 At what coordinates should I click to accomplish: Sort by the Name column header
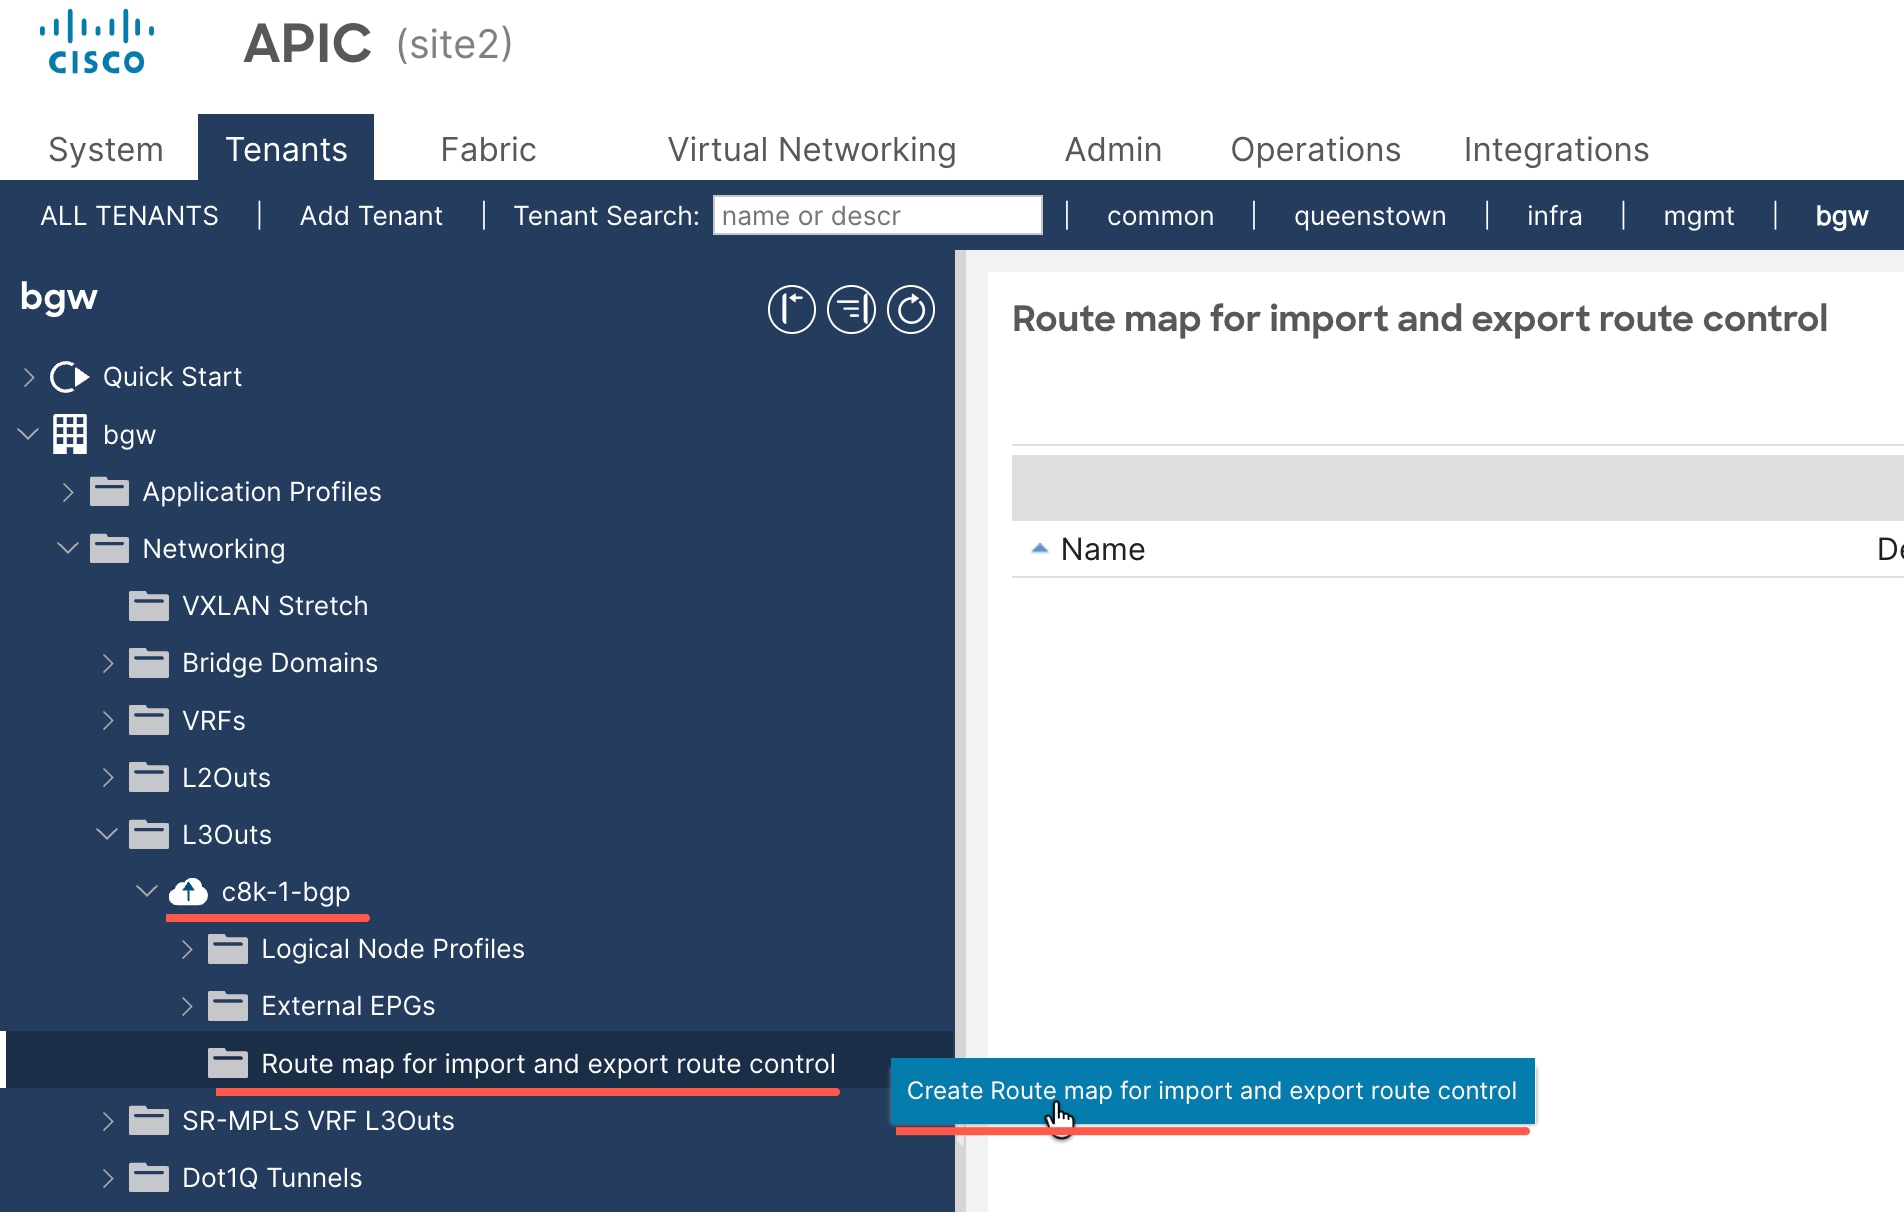tap(1102, 549)
